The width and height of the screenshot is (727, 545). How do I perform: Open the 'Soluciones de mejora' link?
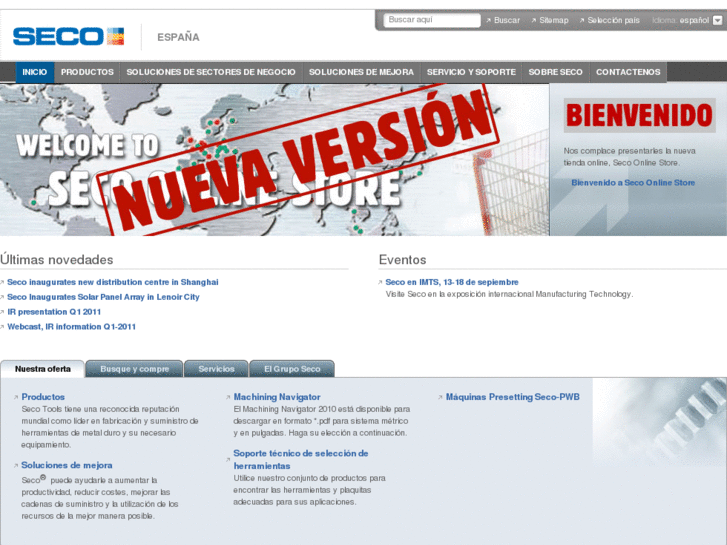pos(67,465)
